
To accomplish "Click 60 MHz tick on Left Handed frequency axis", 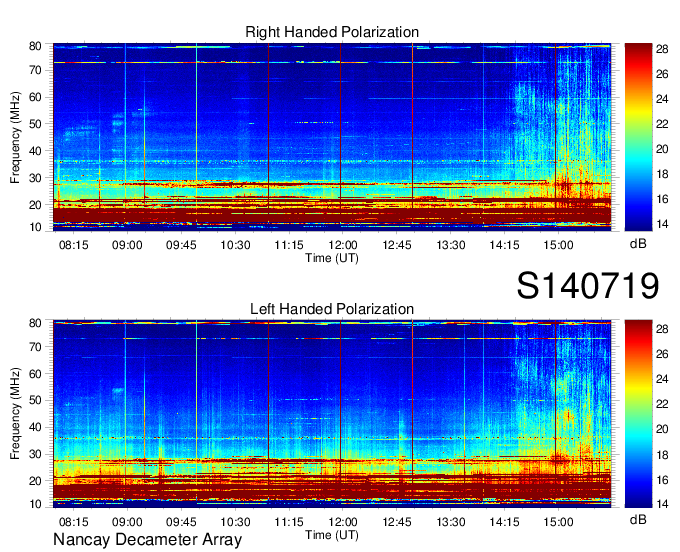I will (x=35, y=374).
